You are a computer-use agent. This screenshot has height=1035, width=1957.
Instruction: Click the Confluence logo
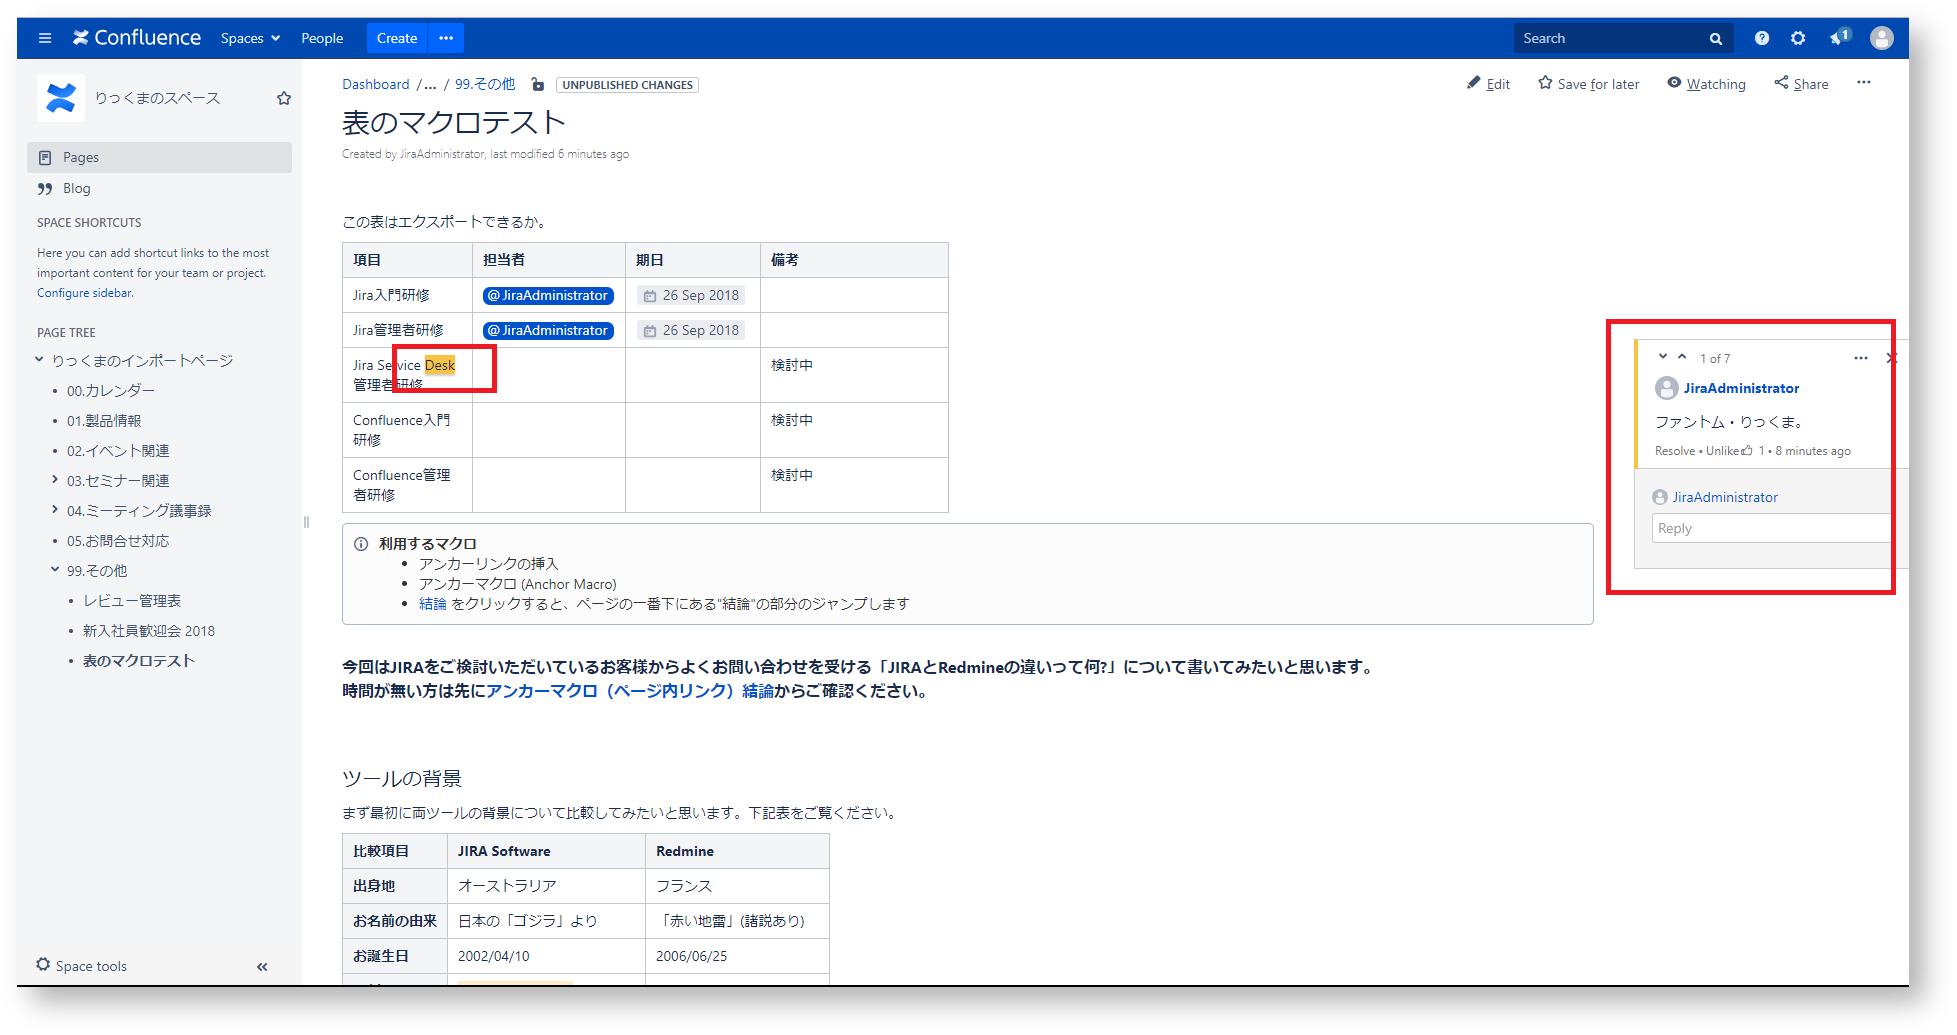[136, 38]
